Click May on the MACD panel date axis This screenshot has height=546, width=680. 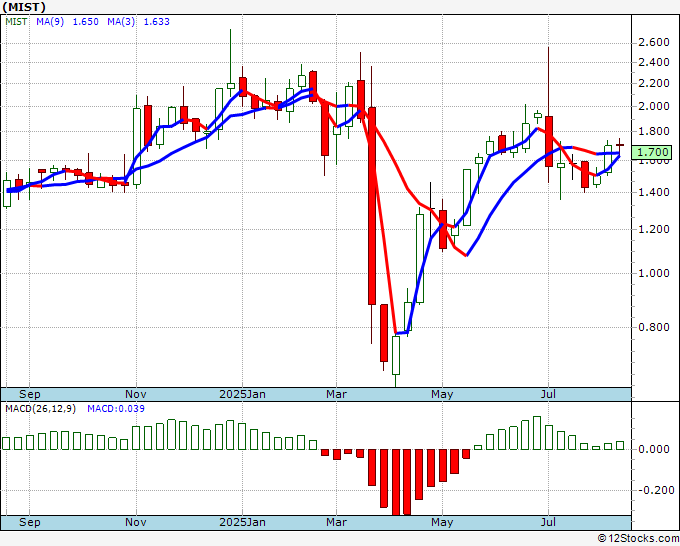(442, 522)
